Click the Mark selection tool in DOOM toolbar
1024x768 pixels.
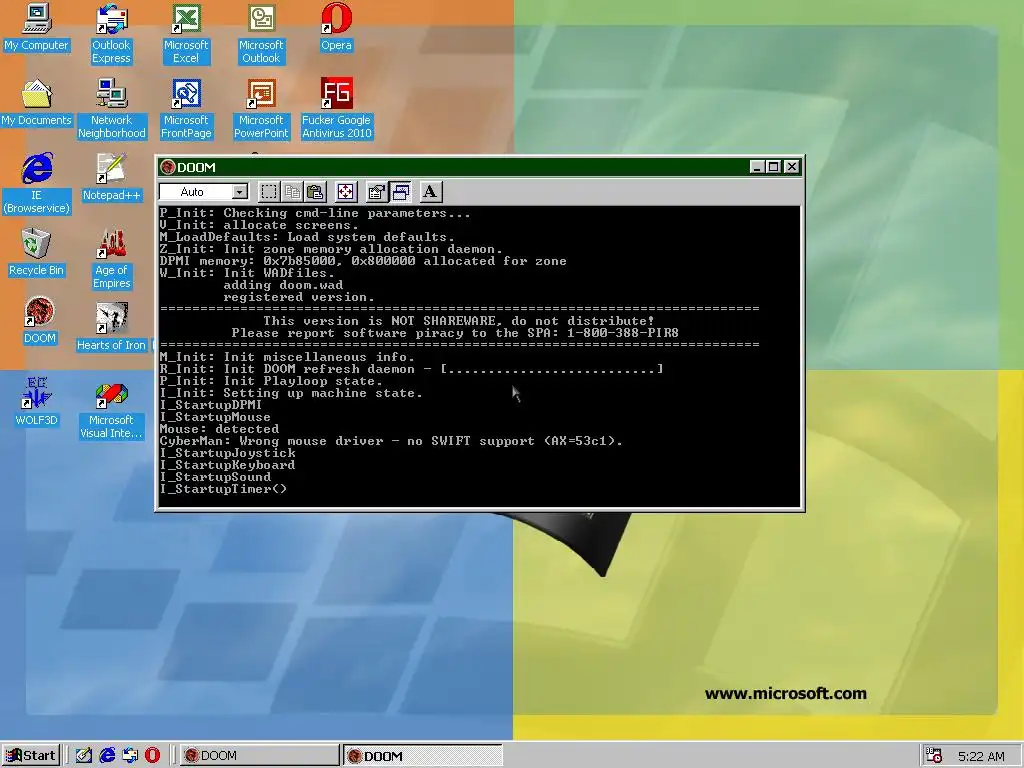coord(268,192)
